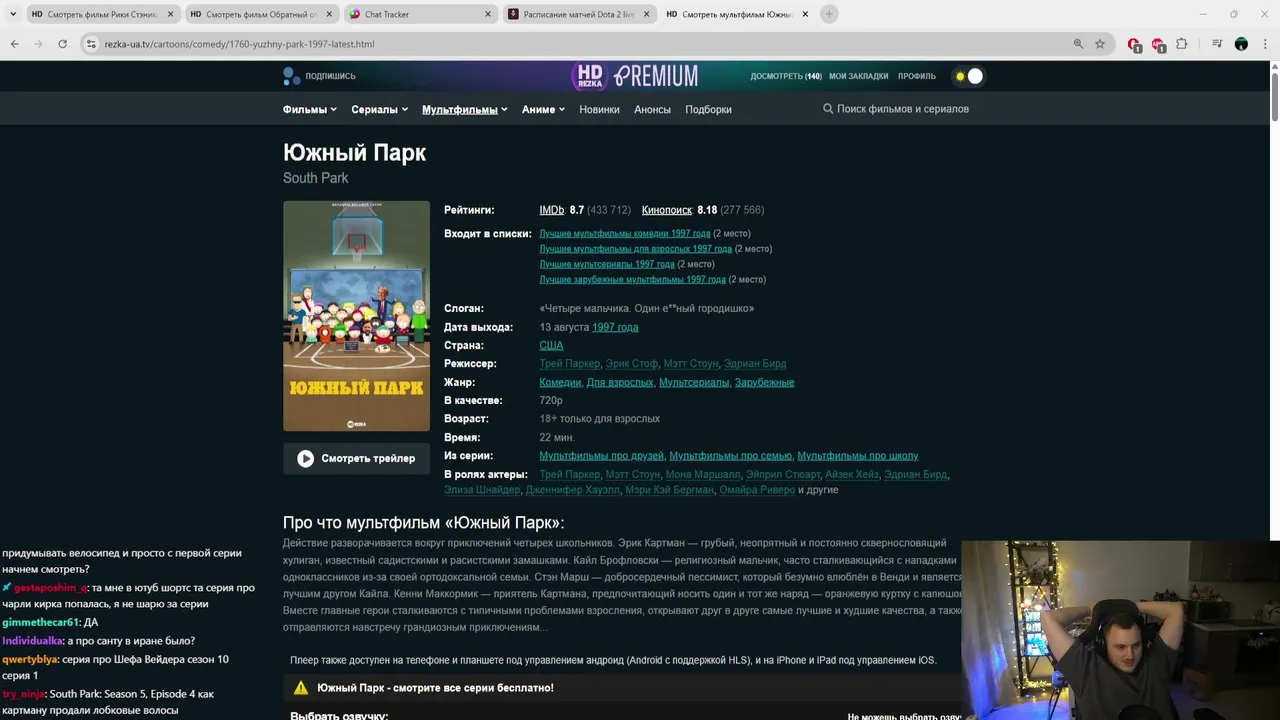1280x720 pixels.
Task: Click chat username gimmethecar61
Action: pos(39,623)
